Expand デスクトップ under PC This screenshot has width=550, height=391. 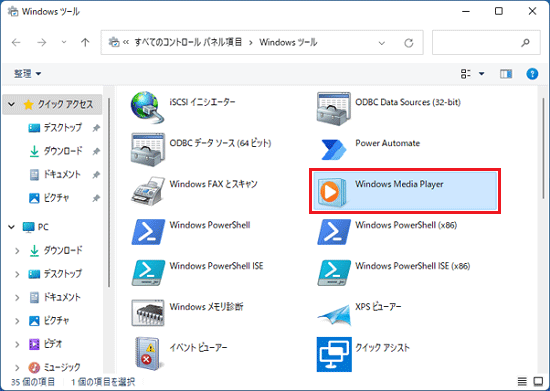click(17, 274)
